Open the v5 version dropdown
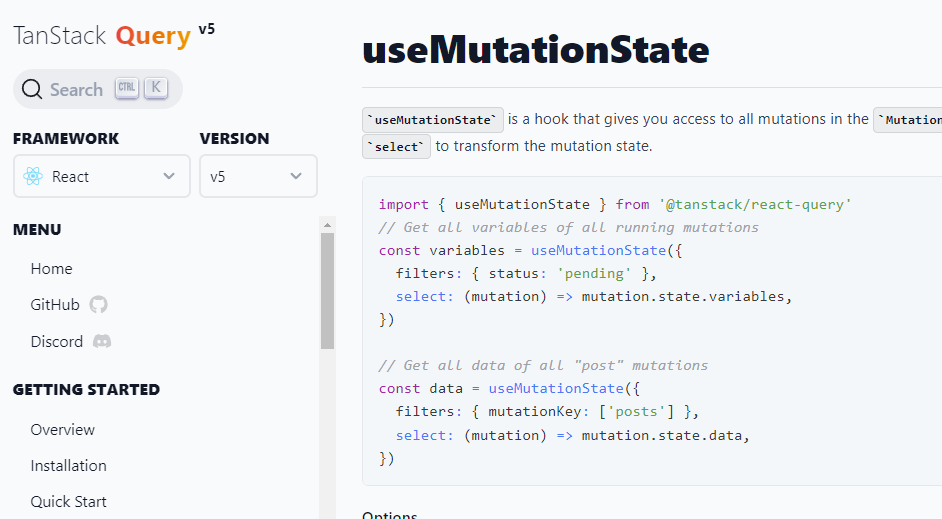The width and height of the screenshot is (942, 519). 258,176
